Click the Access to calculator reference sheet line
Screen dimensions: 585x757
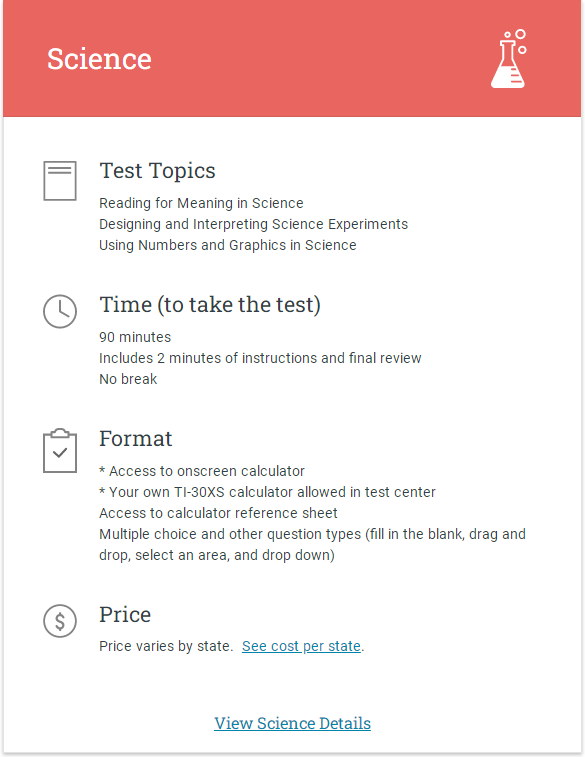pyautogui.click(x=218, y=513)
